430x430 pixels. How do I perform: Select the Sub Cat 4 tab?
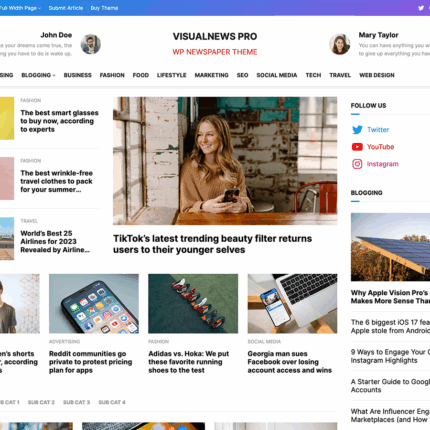tap(112, 402)
